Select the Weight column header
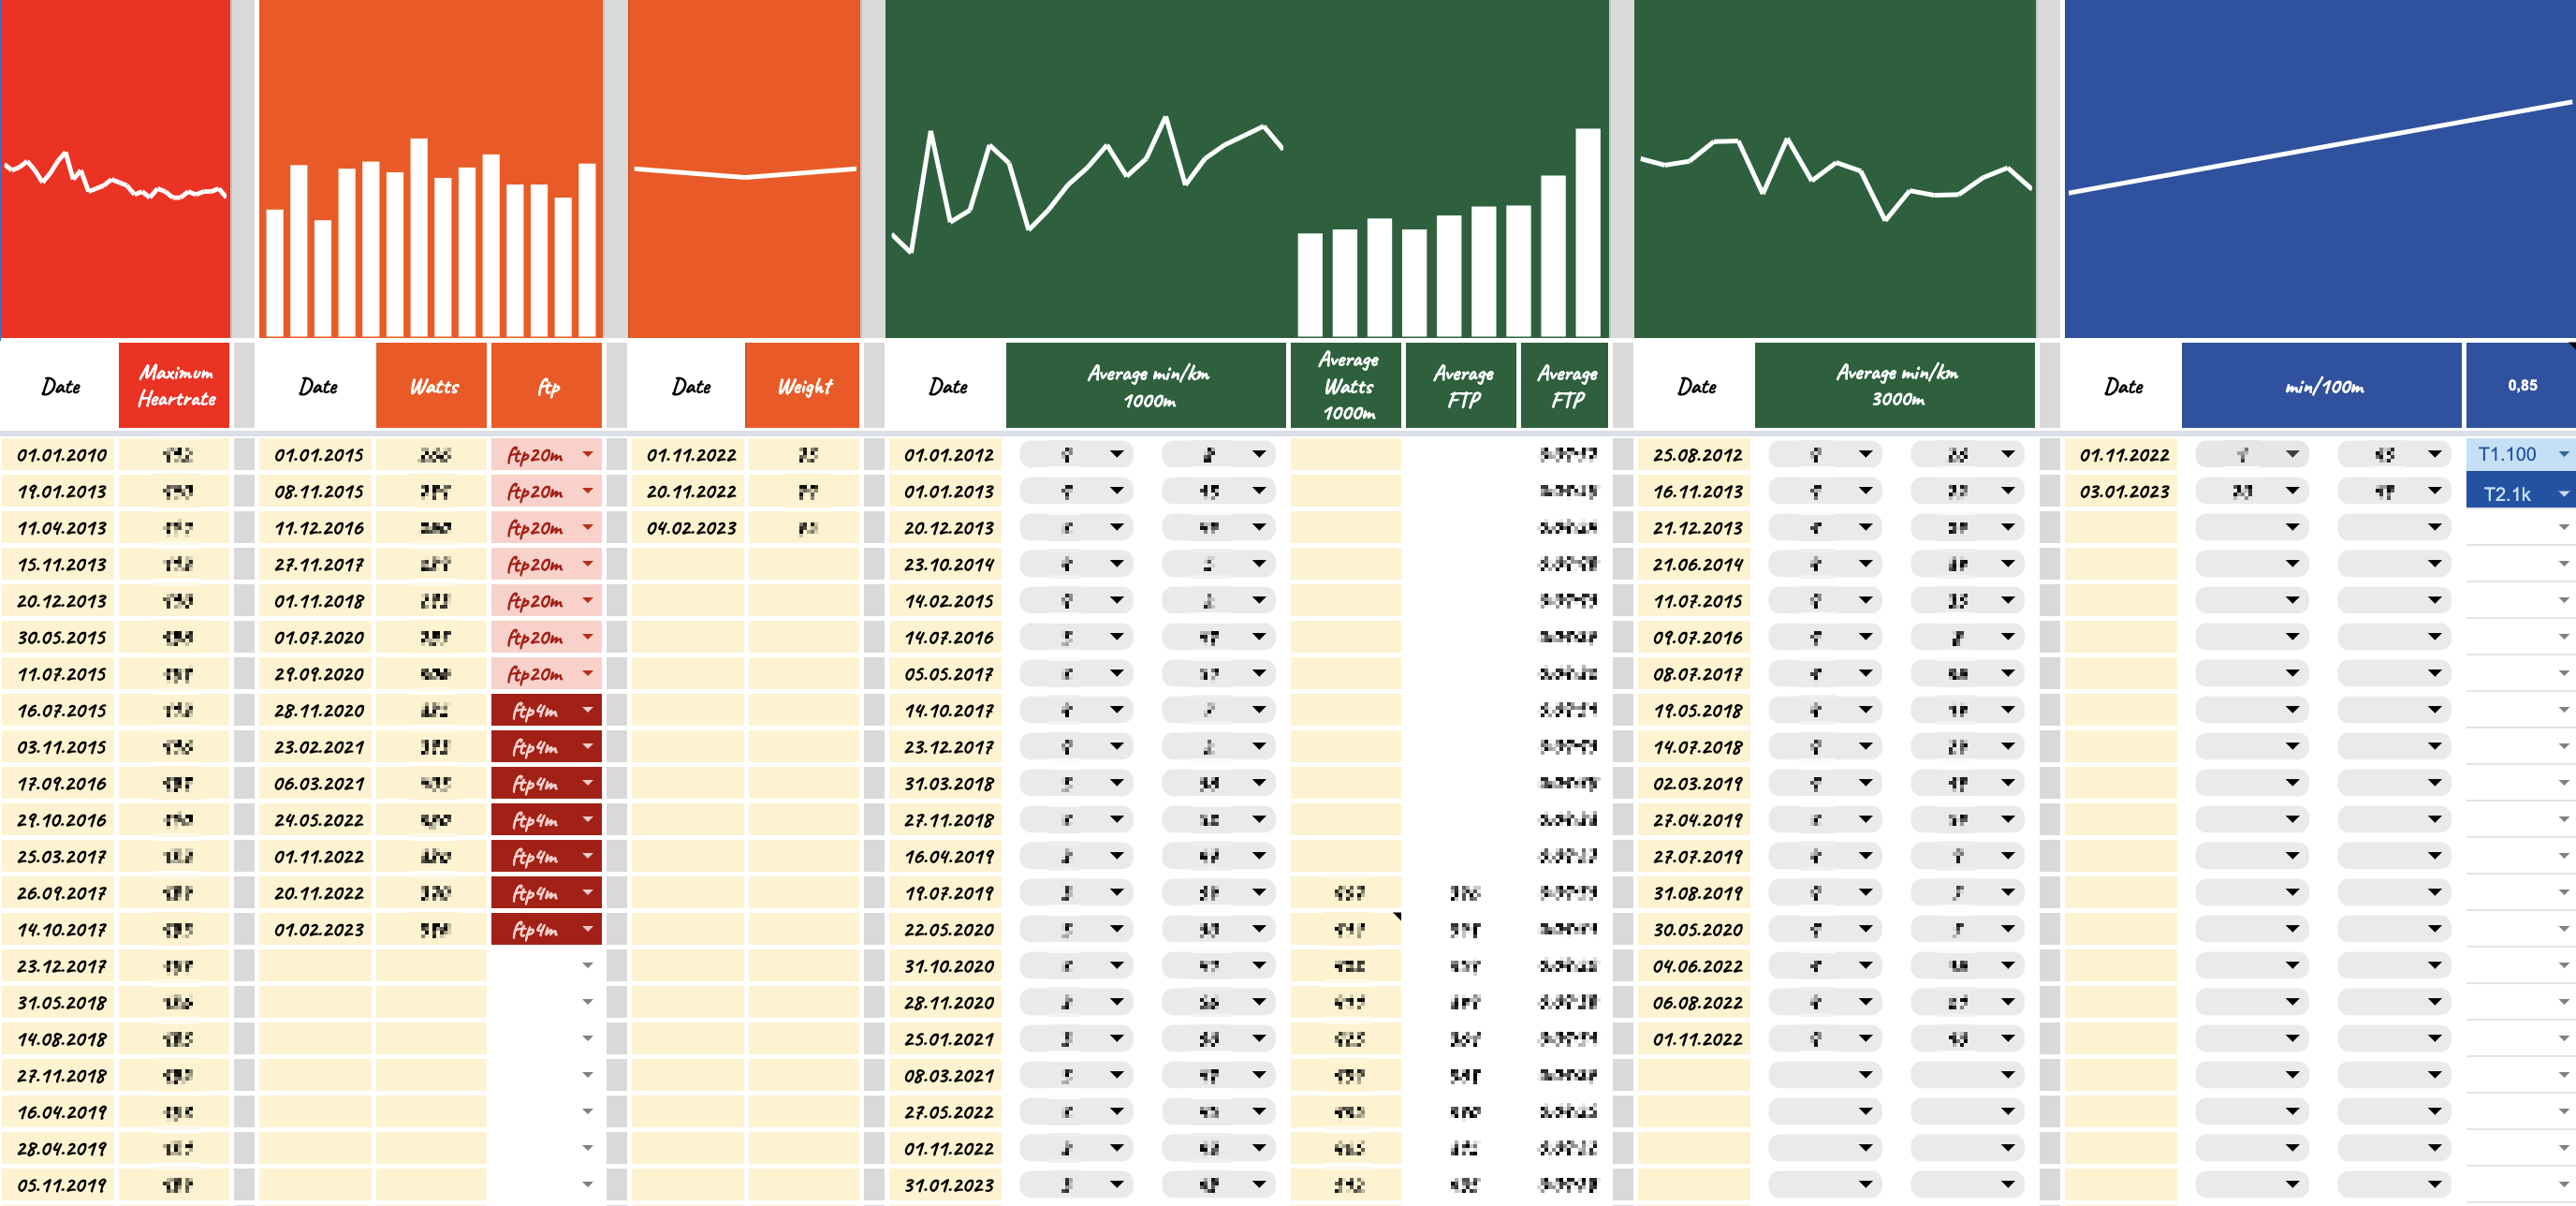This screenshot has width=2576, height=1206. (803, 386)
